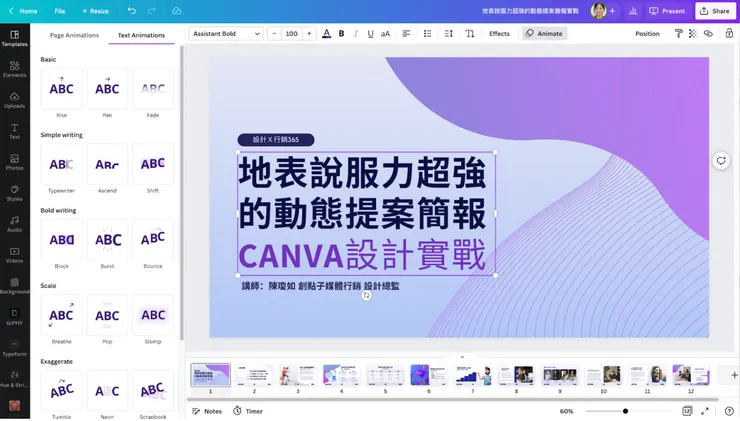
Task: Add collaborator with plus icon
Action: (x=612, y=10)
